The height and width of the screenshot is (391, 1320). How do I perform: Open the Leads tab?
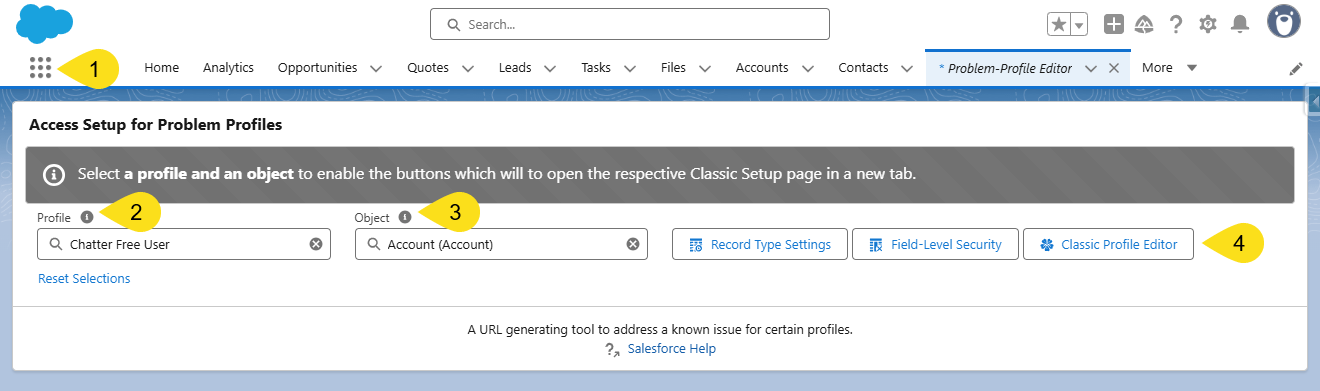(x=515, y=68)
